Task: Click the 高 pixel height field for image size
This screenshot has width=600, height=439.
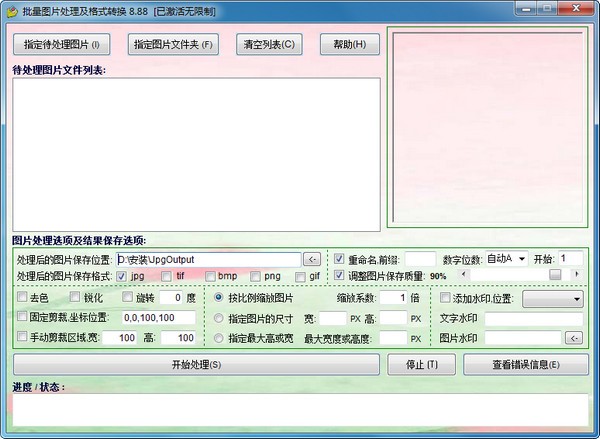Action: (x=393, y=318)
